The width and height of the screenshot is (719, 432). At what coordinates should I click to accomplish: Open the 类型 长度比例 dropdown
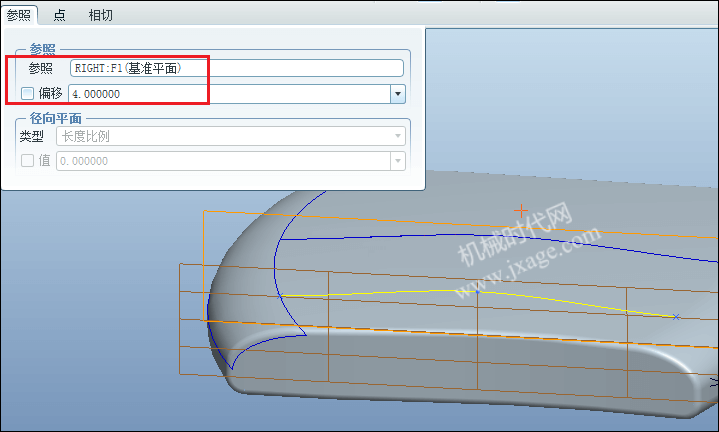click(231, 136)
